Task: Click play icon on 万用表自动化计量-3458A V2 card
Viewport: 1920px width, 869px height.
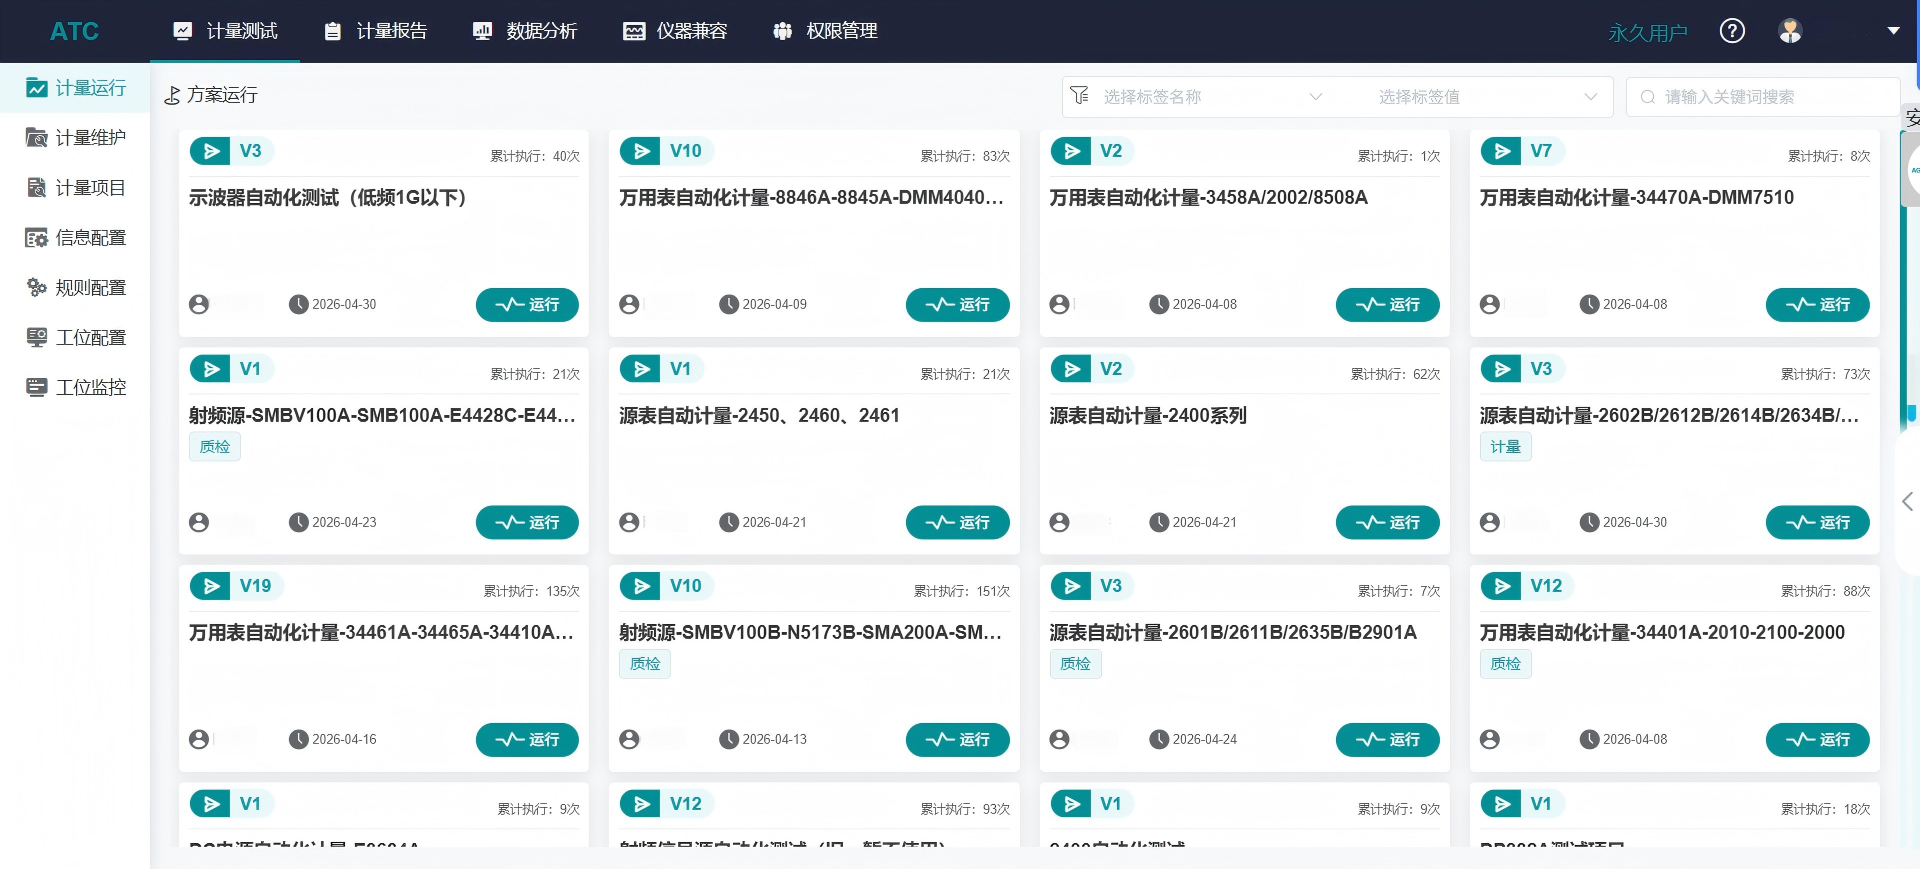Action: point(1071,151)
